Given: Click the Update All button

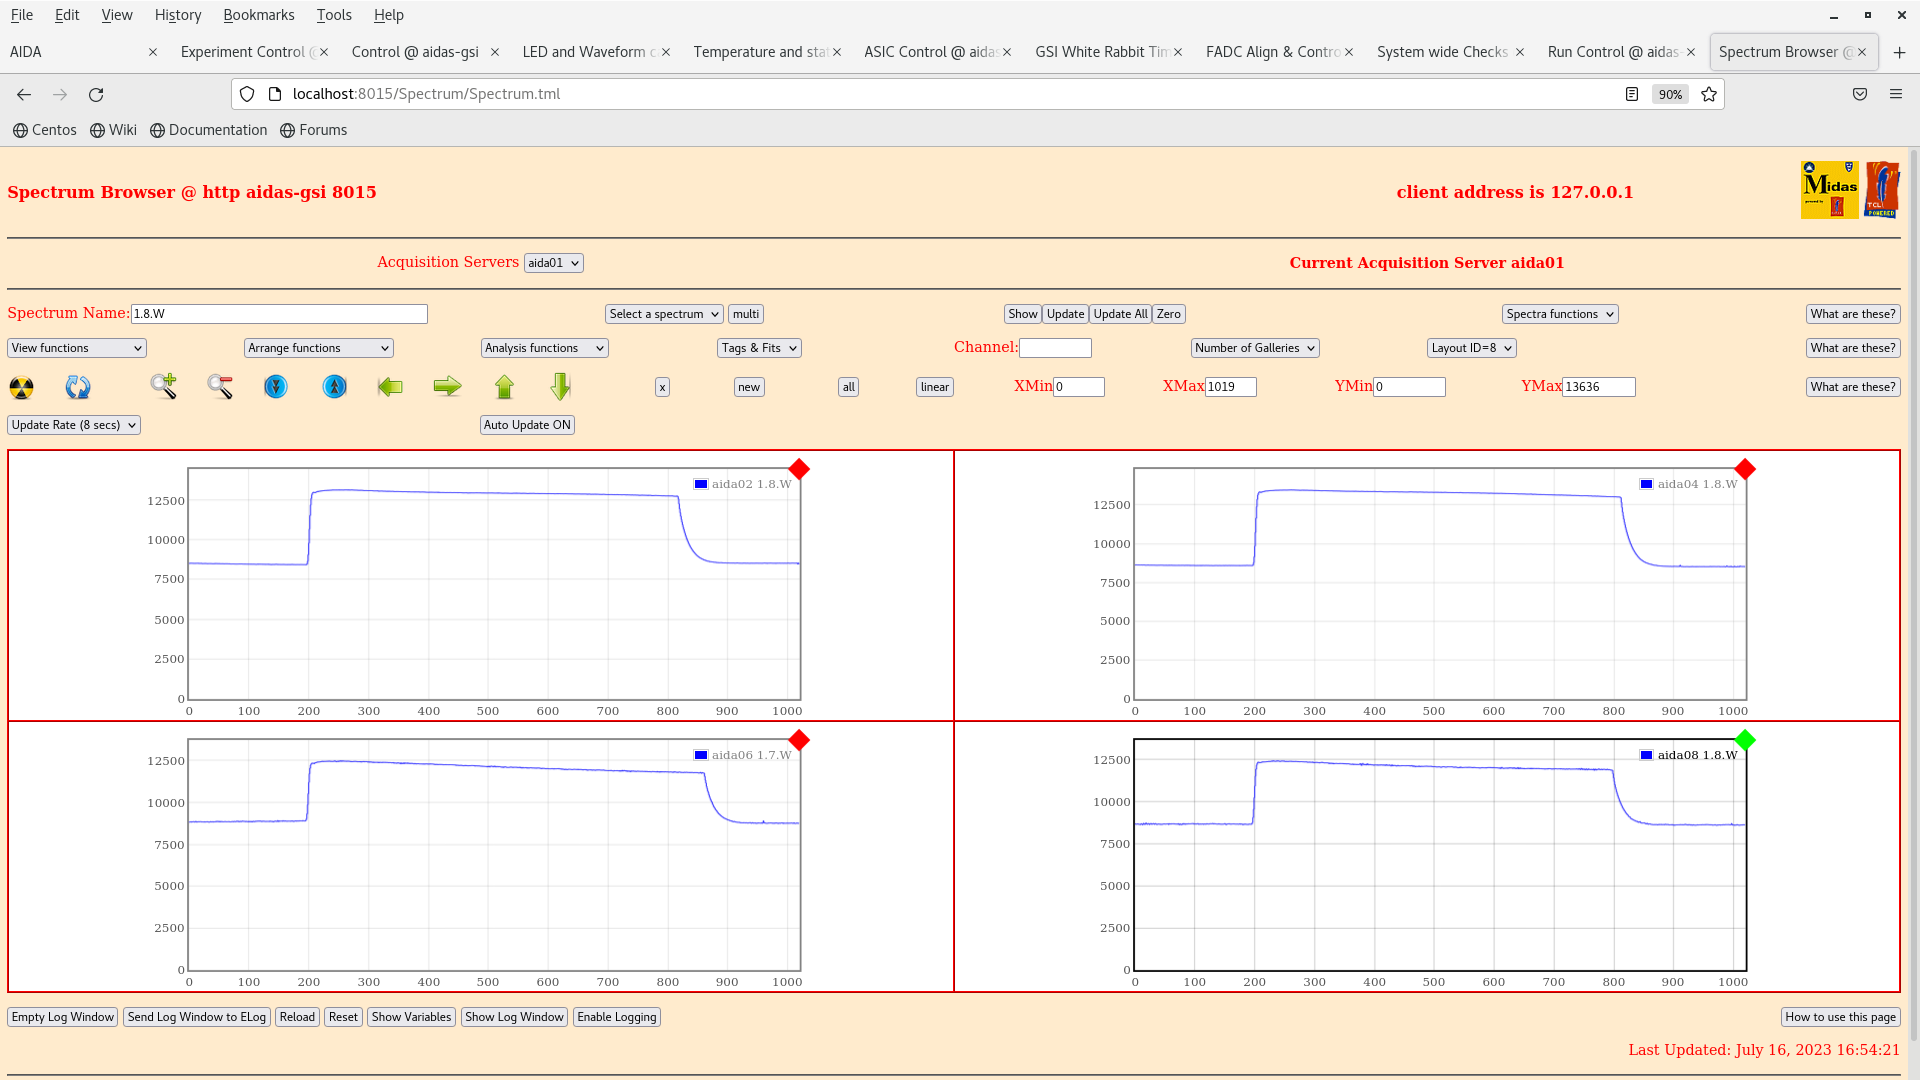Looking at the screenshot, I should [x=1120, y=314].
